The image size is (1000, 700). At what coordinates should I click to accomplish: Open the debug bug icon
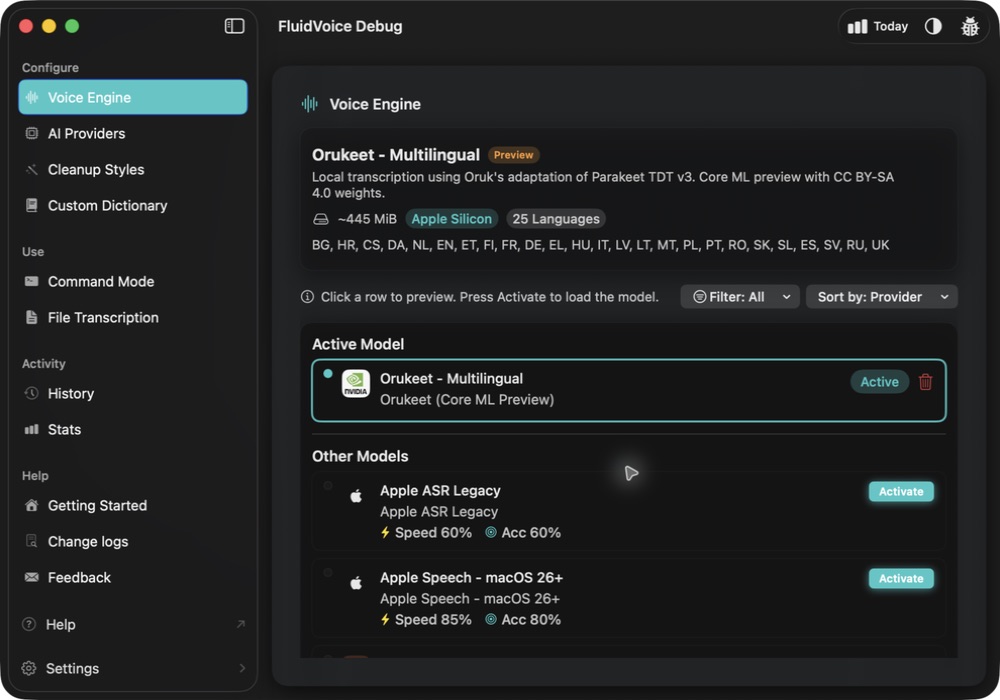coord(970,26)
